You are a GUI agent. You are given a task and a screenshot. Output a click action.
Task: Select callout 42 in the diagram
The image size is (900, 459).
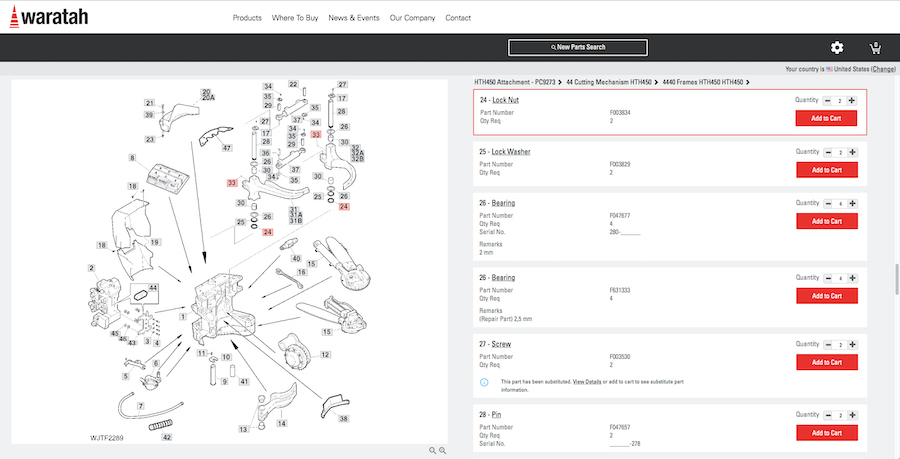click(x=166, y=437)
